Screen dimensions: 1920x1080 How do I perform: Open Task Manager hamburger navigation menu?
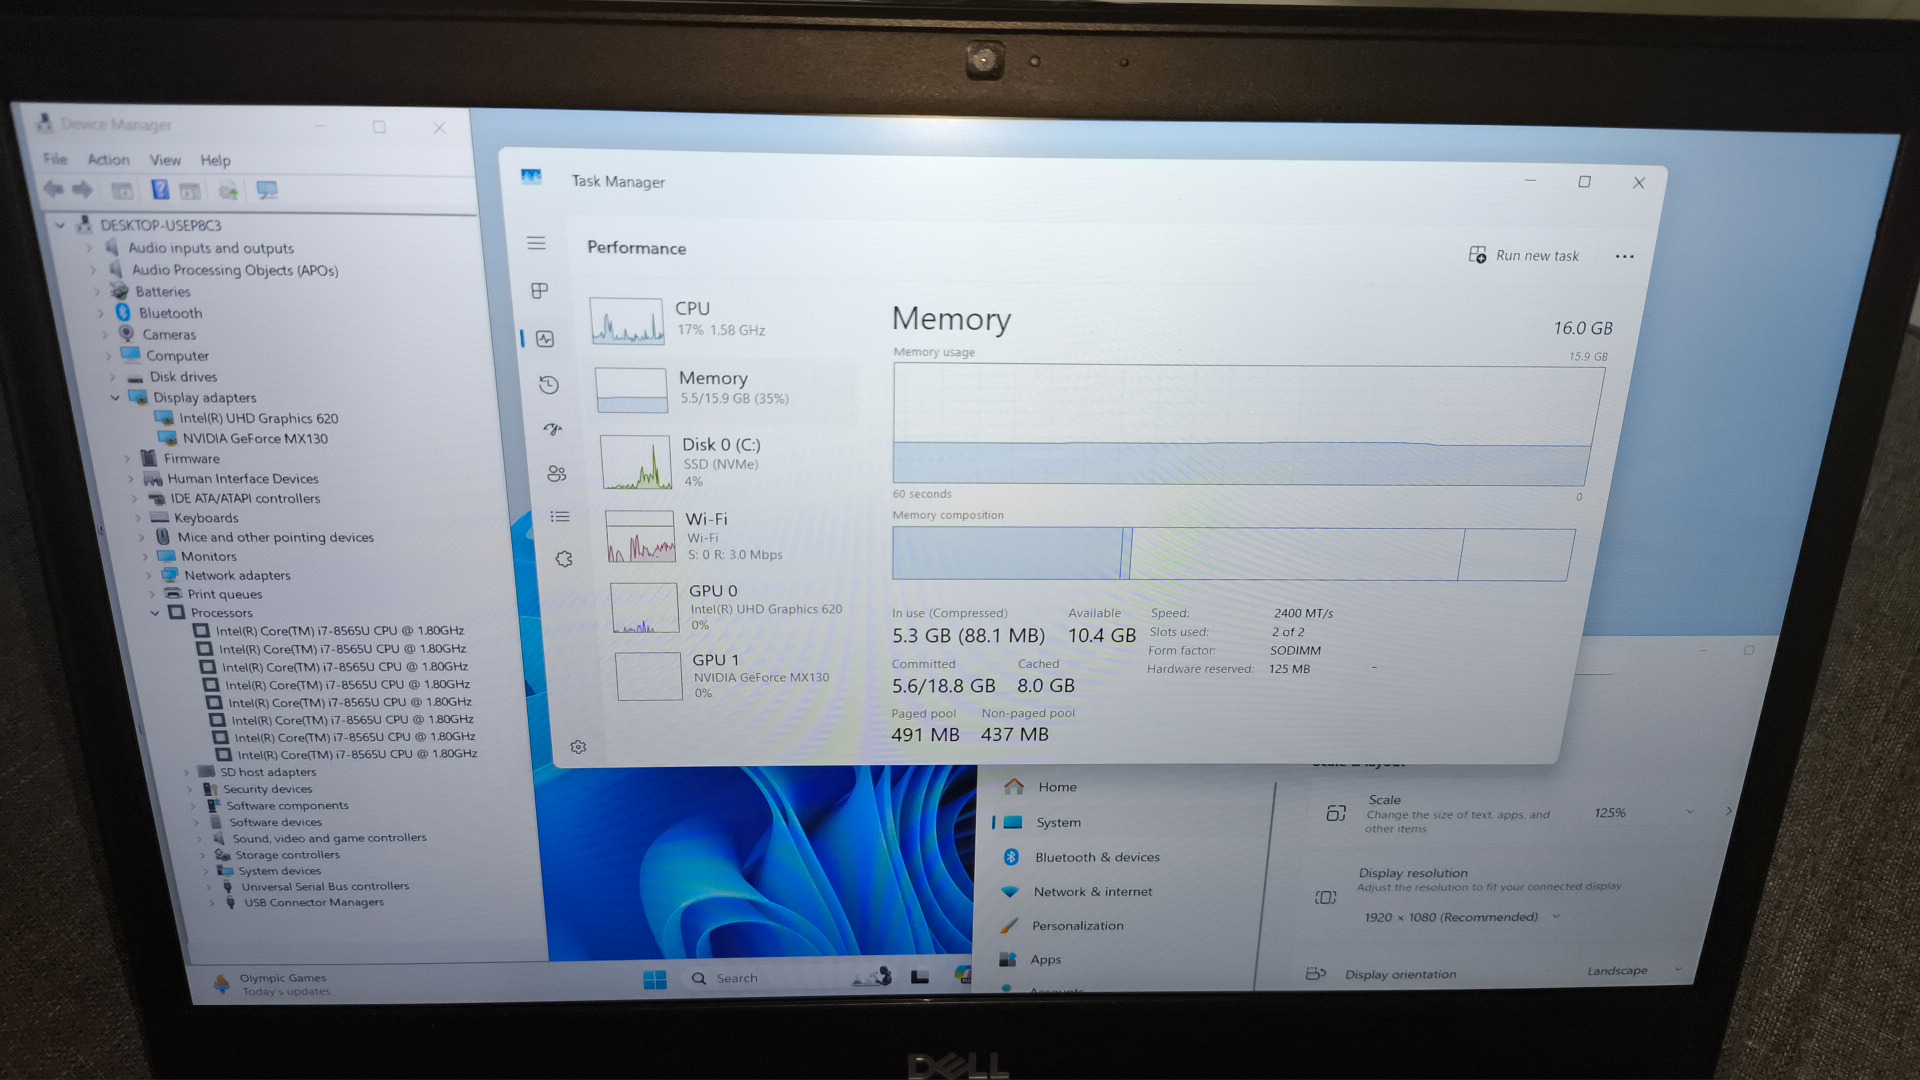coord(536,243)
